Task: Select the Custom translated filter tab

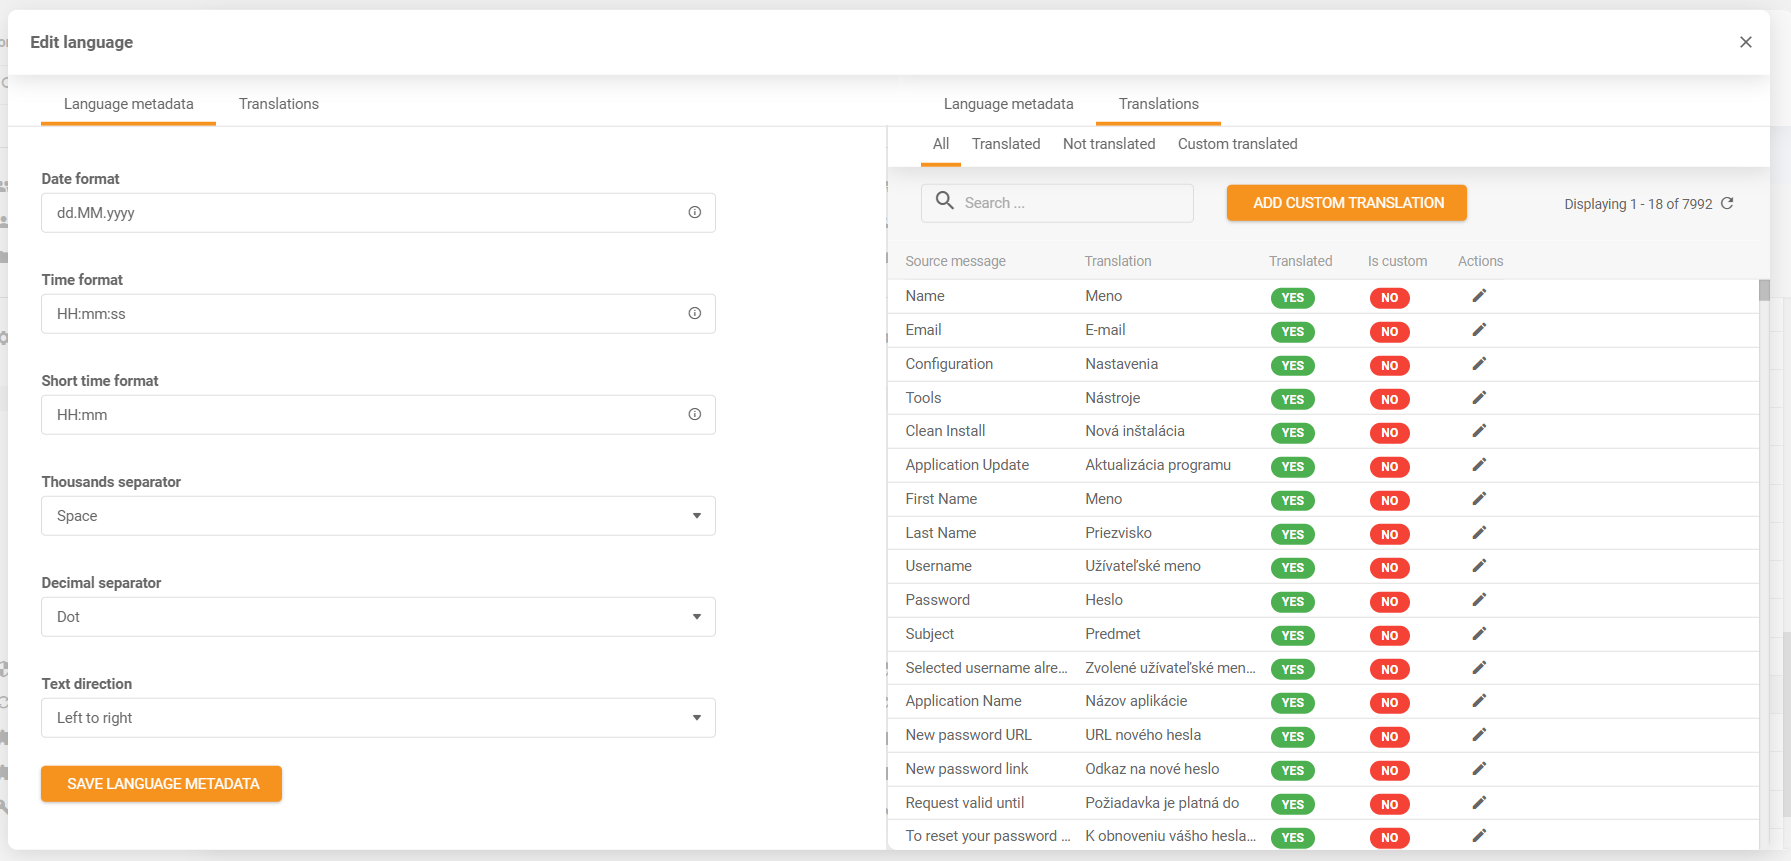Action: tap(1237, 144)
